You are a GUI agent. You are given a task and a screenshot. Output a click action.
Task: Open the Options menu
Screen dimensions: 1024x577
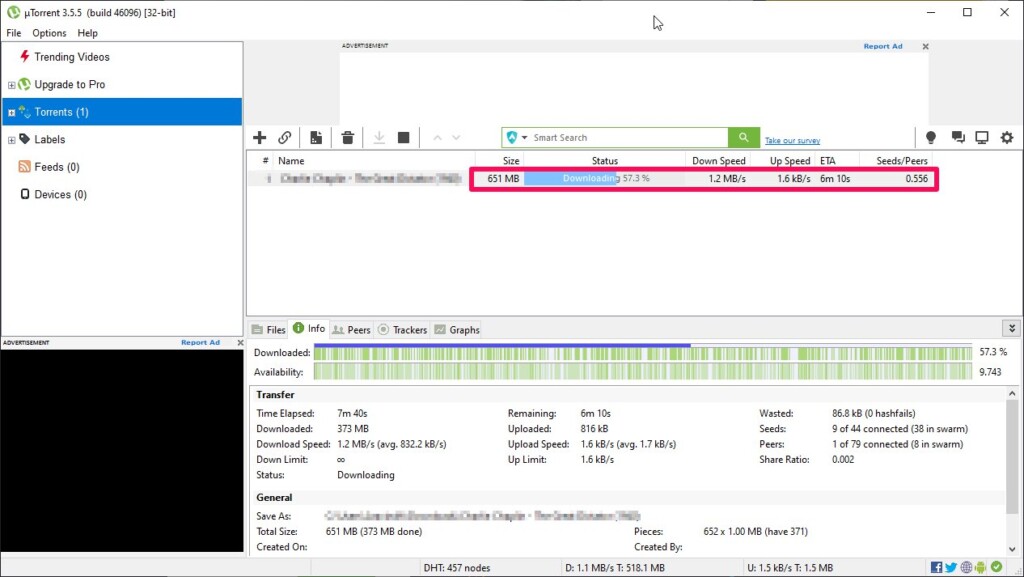coord(49,33)
